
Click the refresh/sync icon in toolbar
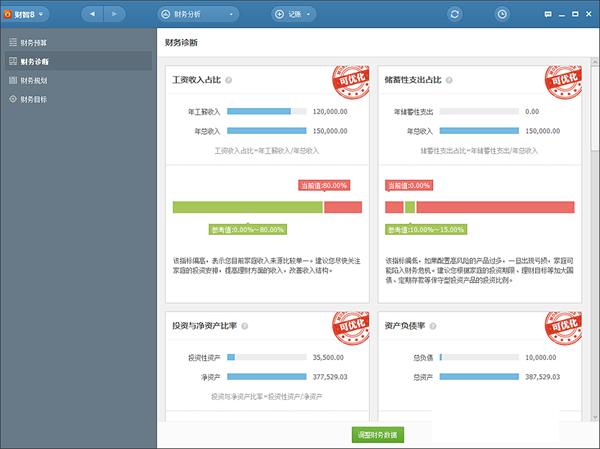point(455,15)
